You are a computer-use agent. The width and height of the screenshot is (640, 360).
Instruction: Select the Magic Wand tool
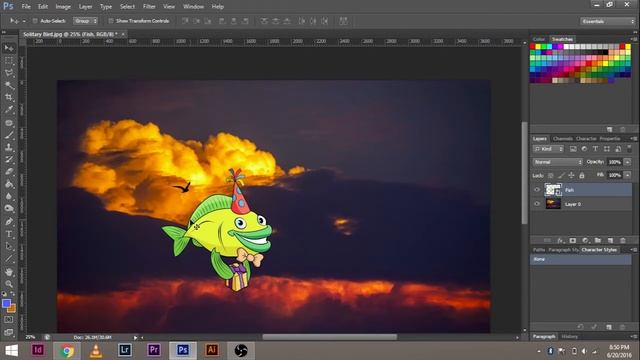[x=9, y=85]
